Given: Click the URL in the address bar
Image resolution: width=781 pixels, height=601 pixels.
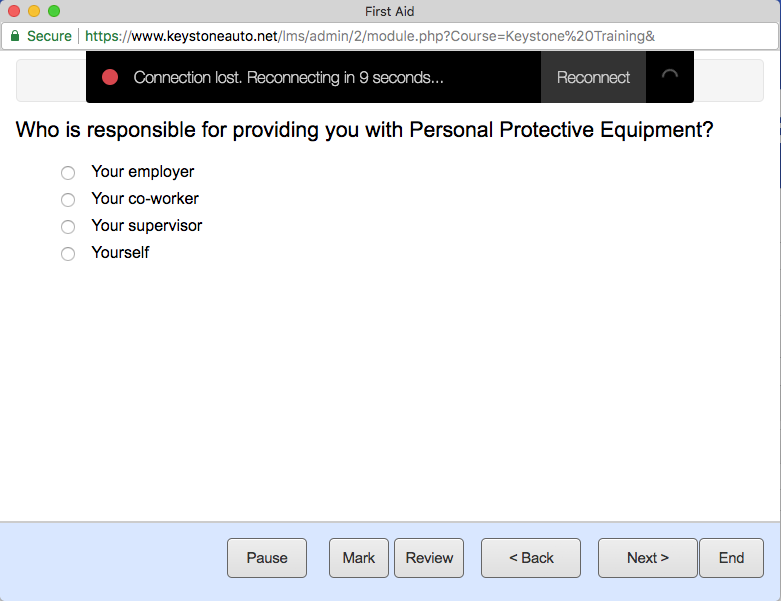Looking at the screenshot, I should click(x=370, y=36).
